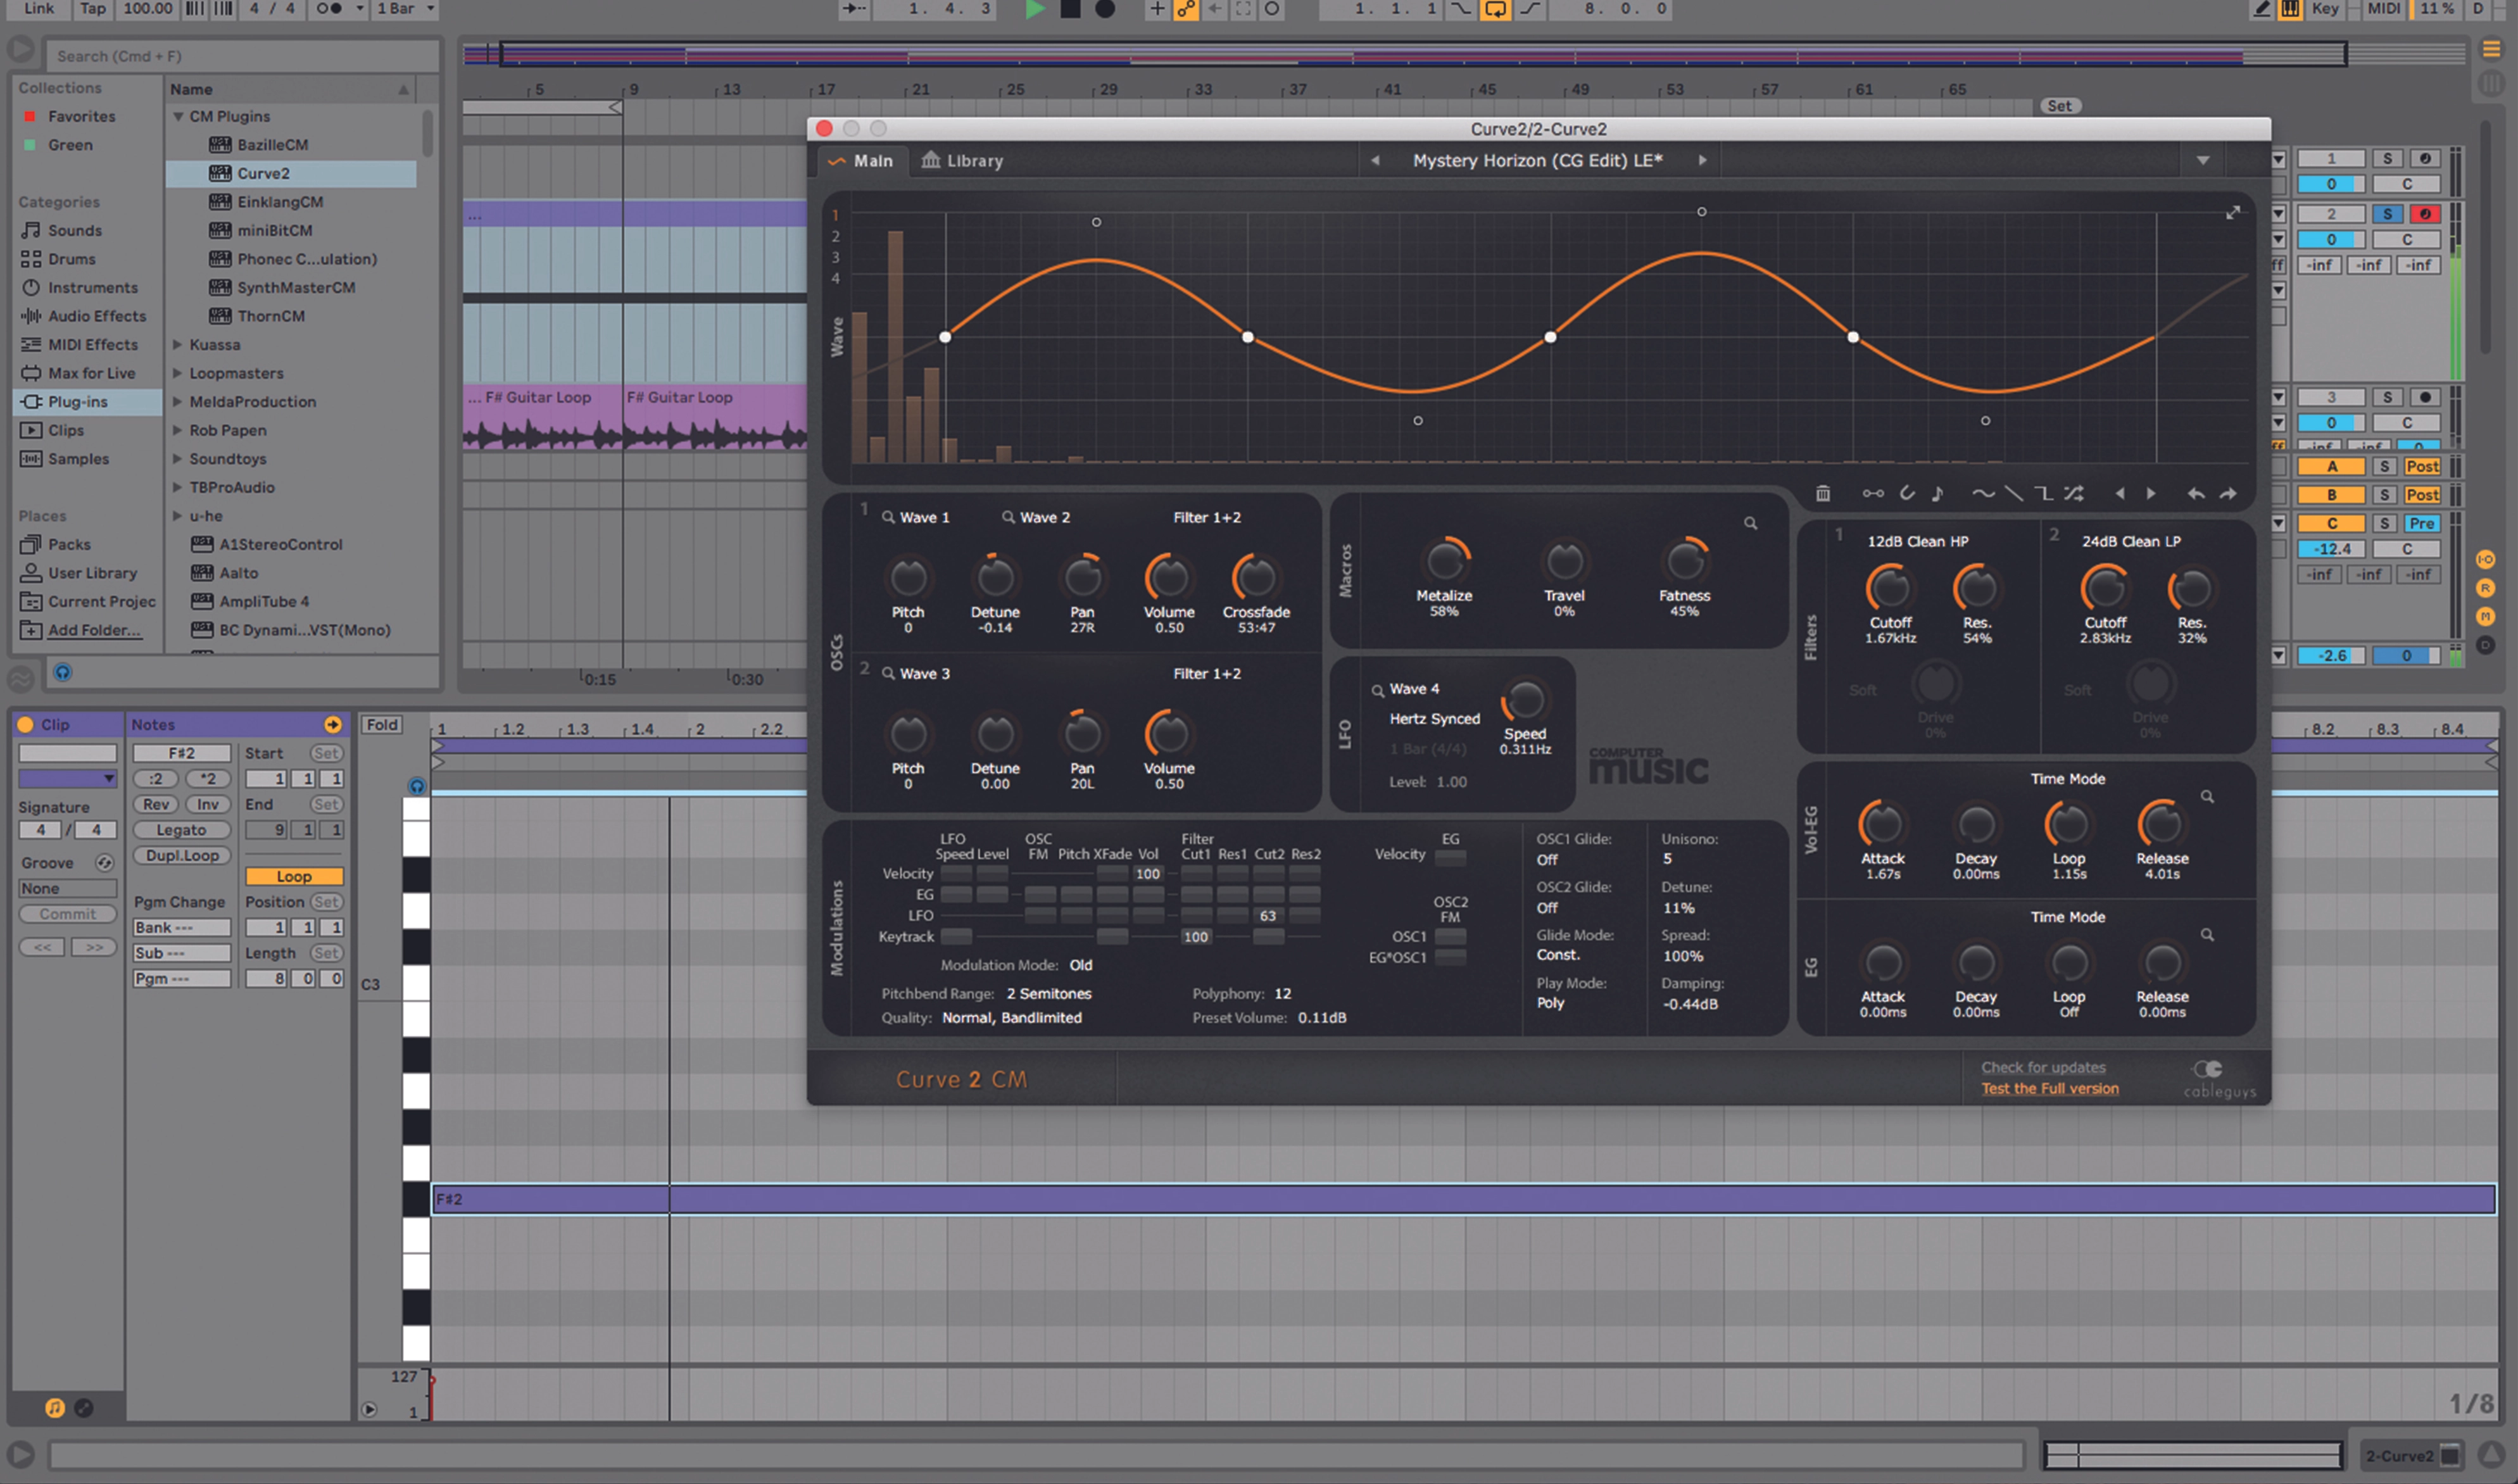The height and width of the screenshot is (1484, 2518).
Task: Open the Samples category in browser
Action: tap(87, 459)
